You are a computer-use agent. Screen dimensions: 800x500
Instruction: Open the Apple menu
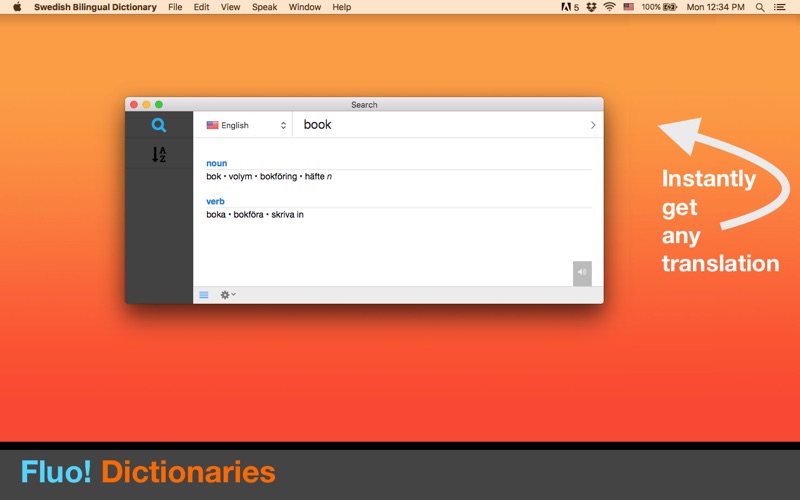click(x=17, y=7)
